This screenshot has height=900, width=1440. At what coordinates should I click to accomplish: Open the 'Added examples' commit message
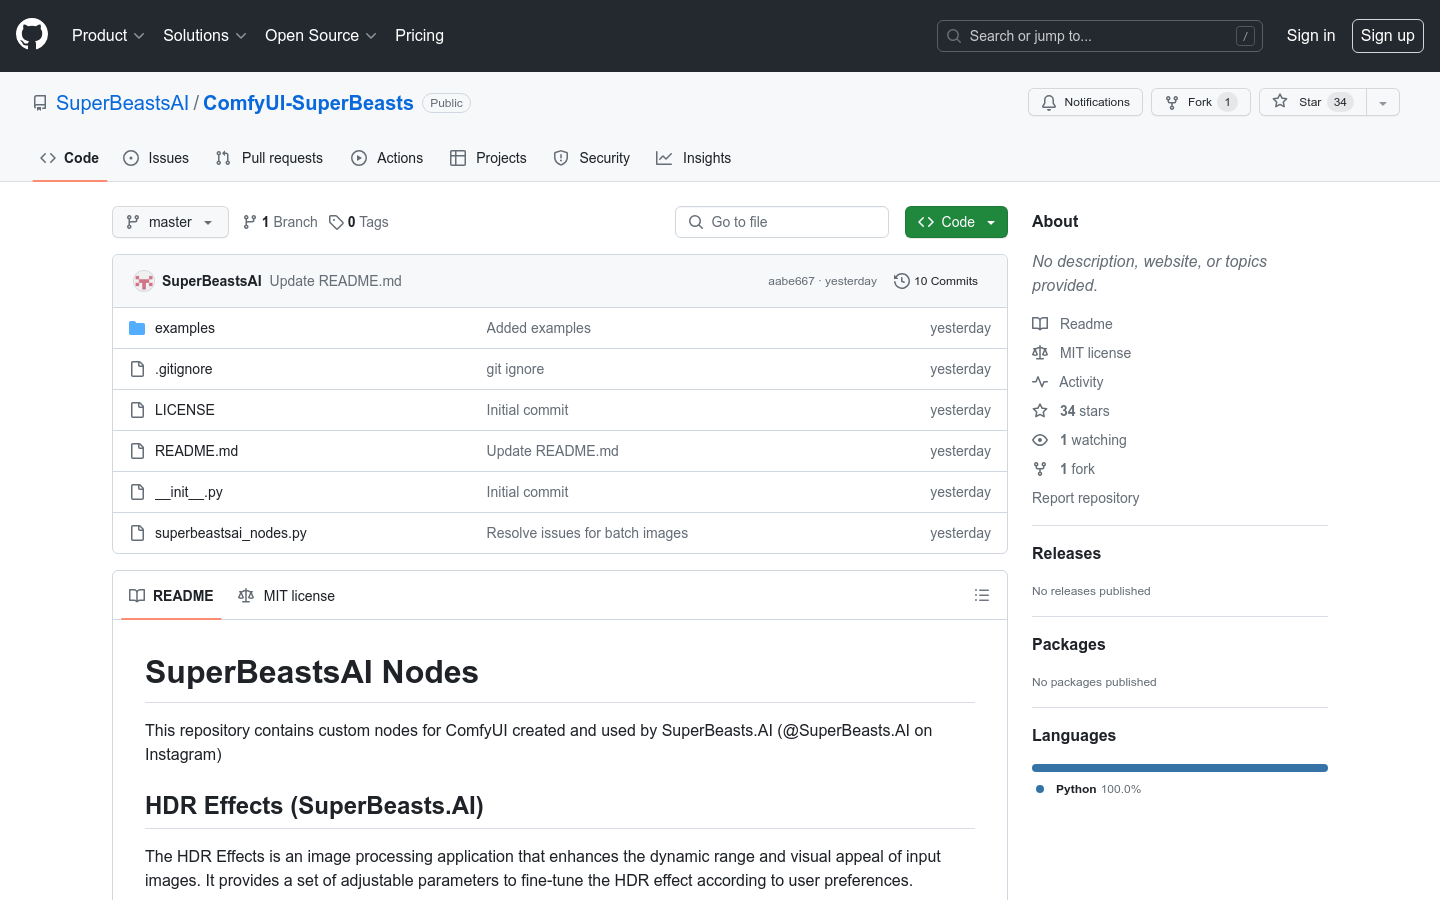pyautogui.click(x=538, y=328)
